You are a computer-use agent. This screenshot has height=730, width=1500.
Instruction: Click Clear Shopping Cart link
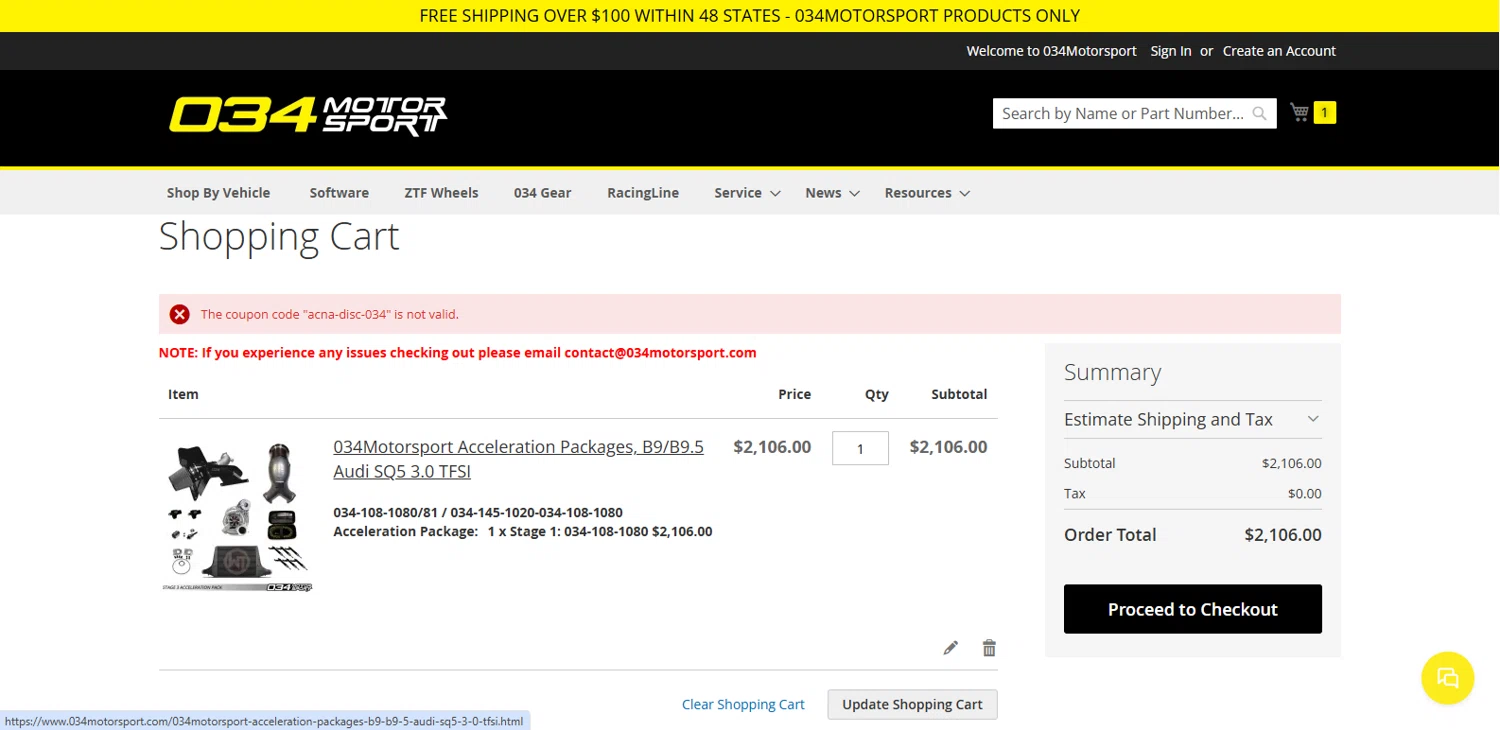pyautogui.click(x=743, y=704)
